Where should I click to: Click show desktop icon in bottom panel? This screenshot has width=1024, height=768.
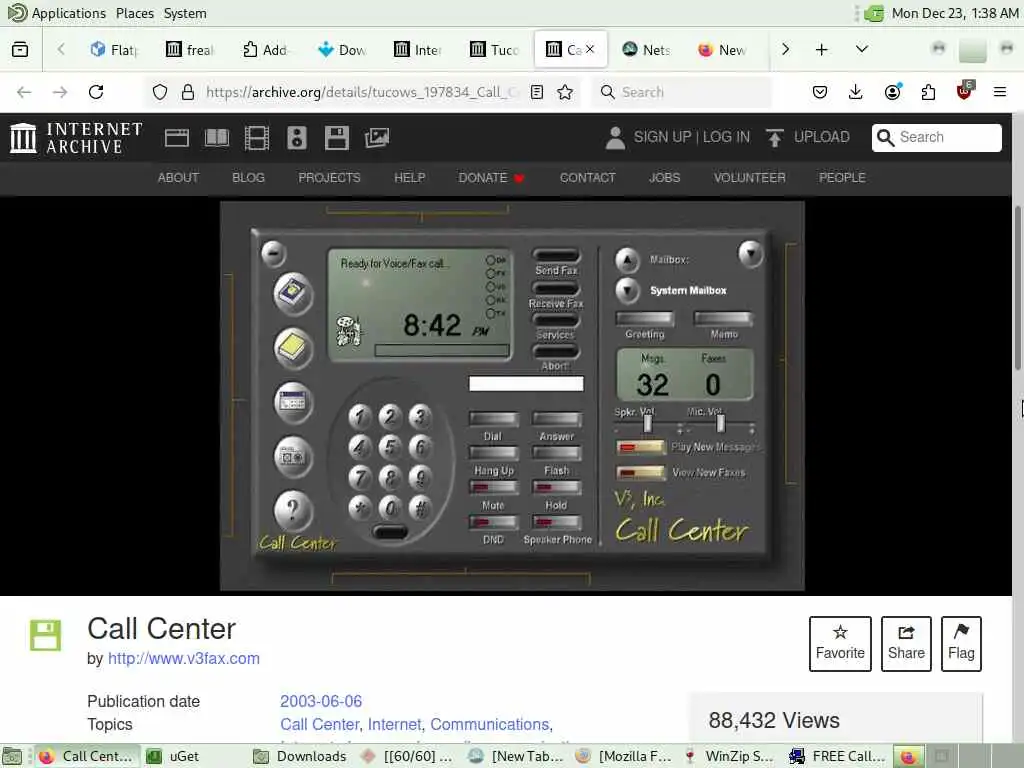point(12,756)
